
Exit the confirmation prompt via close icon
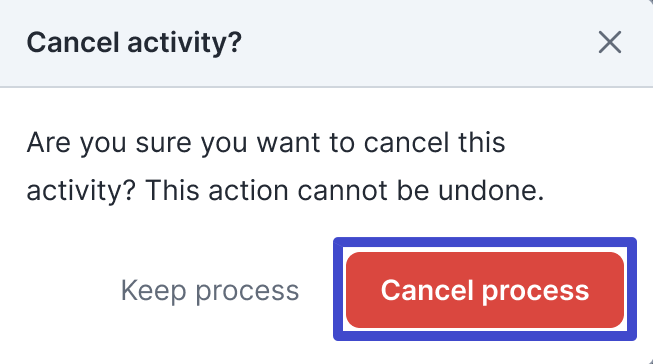click(x=610, y=42)
